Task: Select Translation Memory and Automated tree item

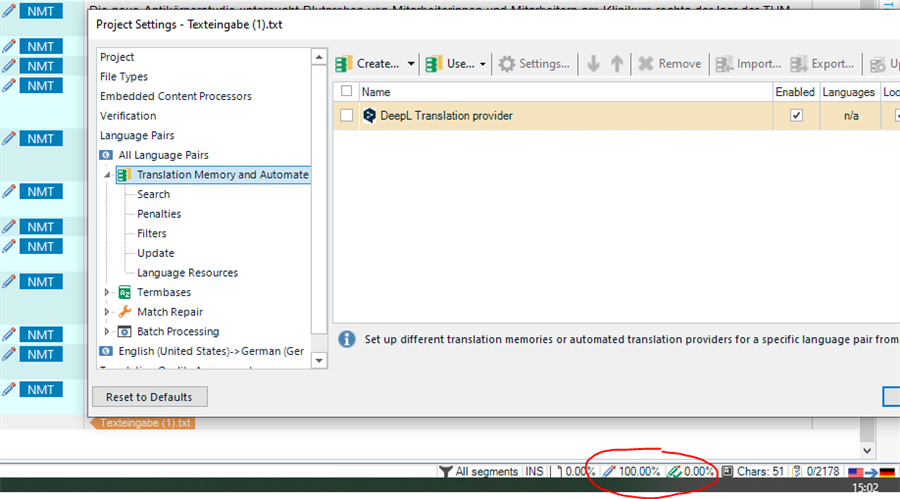Action: [x=223, y=175]
